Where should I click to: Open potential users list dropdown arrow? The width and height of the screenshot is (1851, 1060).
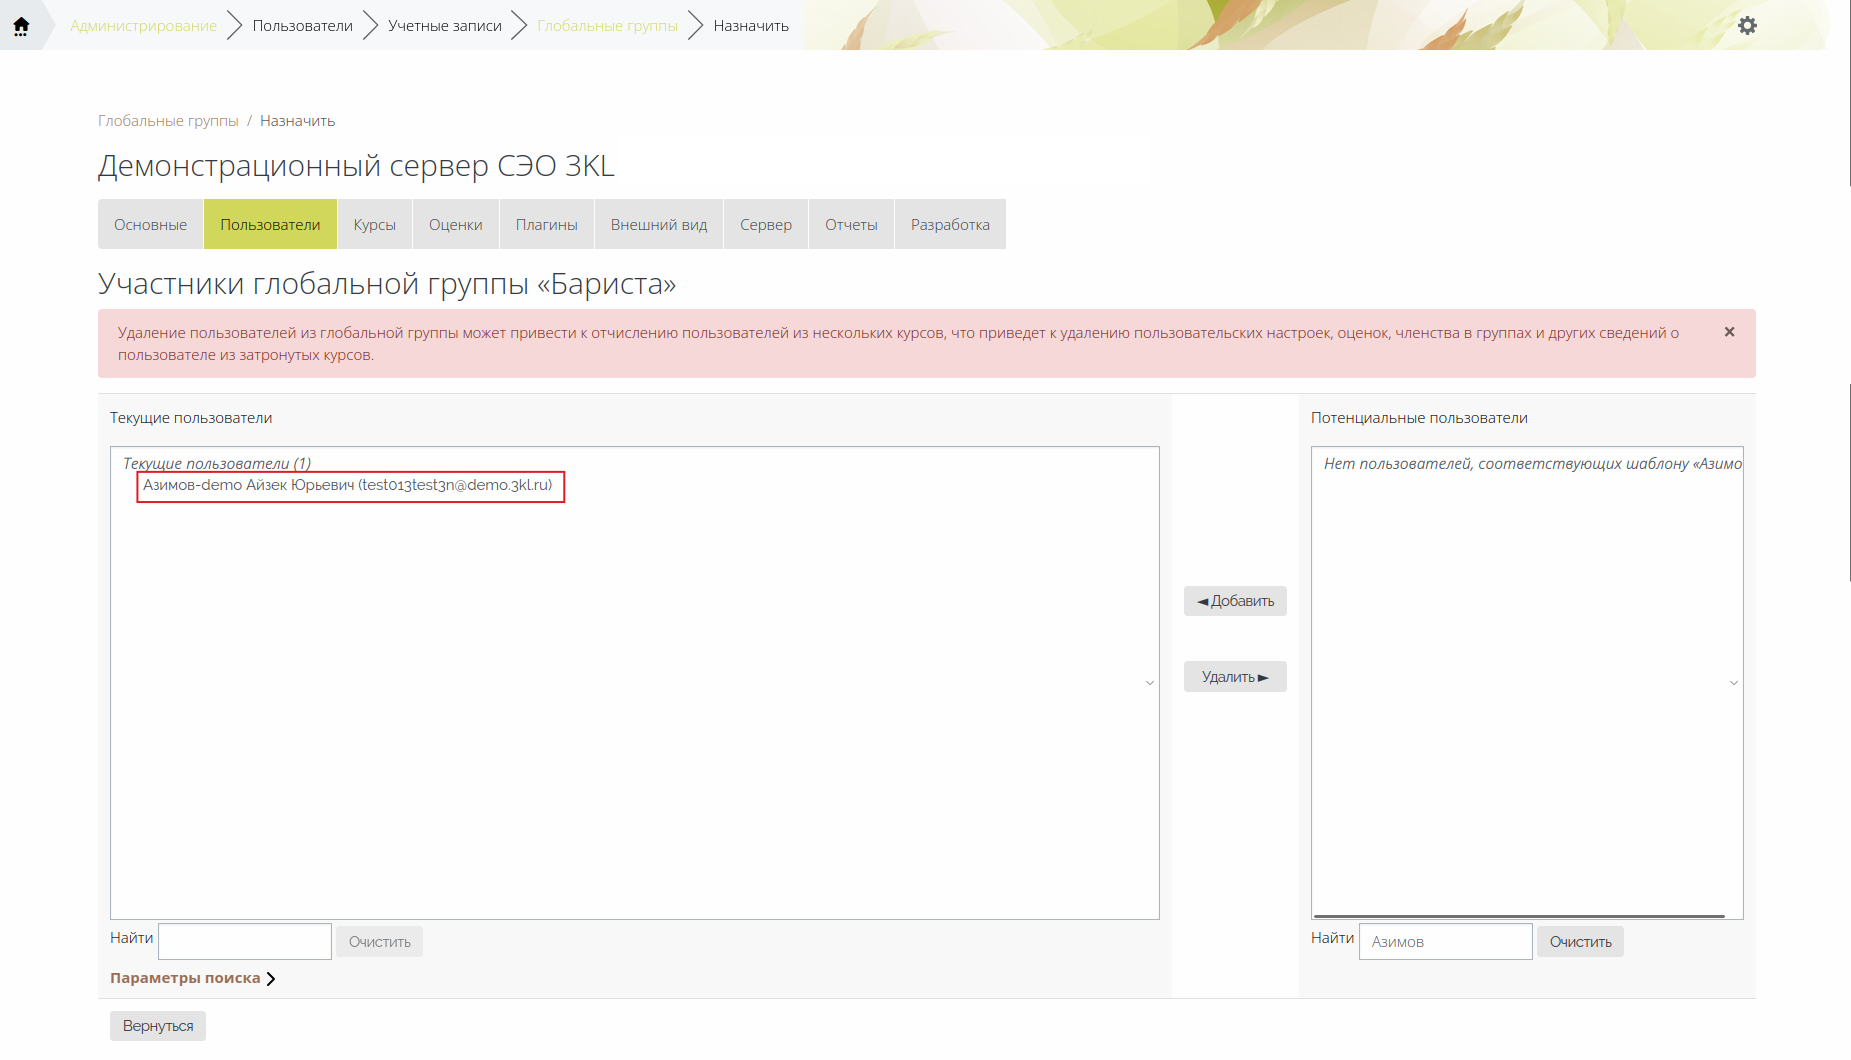point(1733,683)
